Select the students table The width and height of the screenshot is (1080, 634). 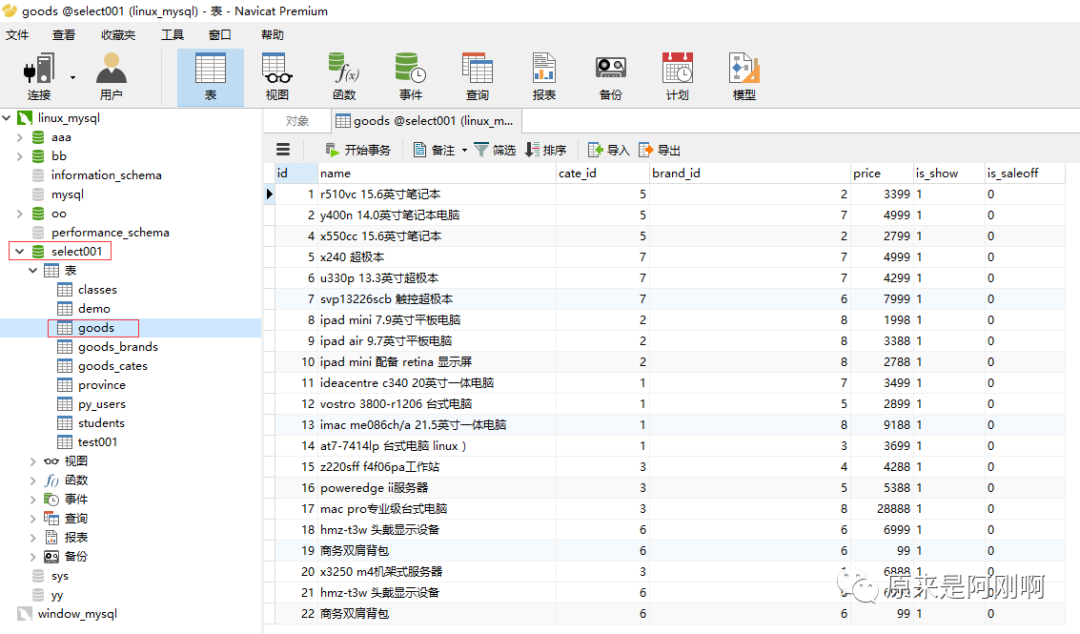[x=101, y=423]
